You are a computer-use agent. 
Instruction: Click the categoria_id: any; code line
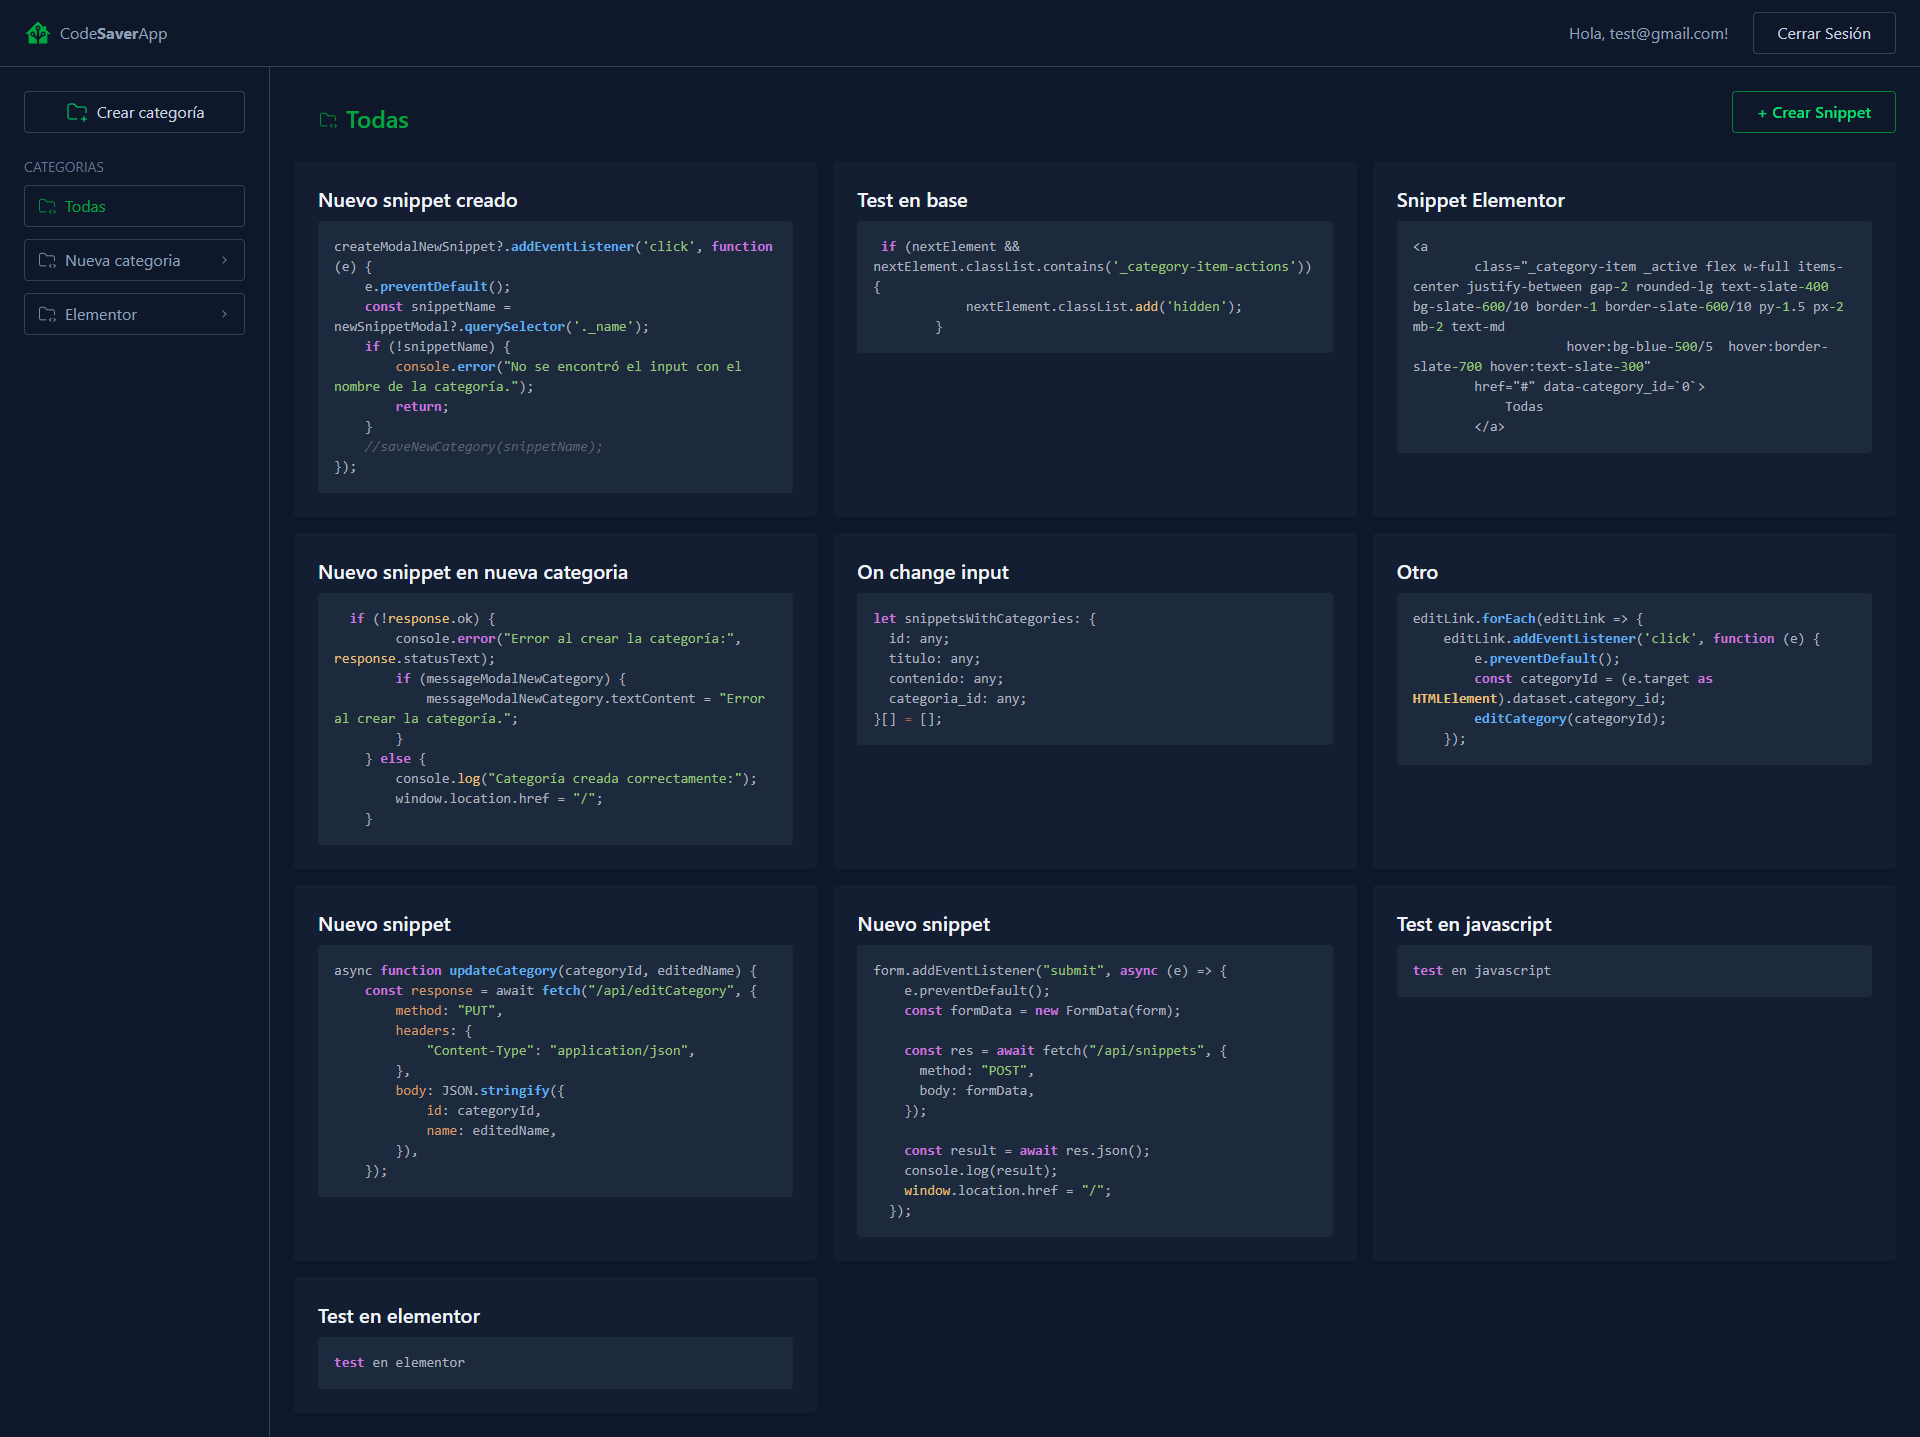(957, 699)
